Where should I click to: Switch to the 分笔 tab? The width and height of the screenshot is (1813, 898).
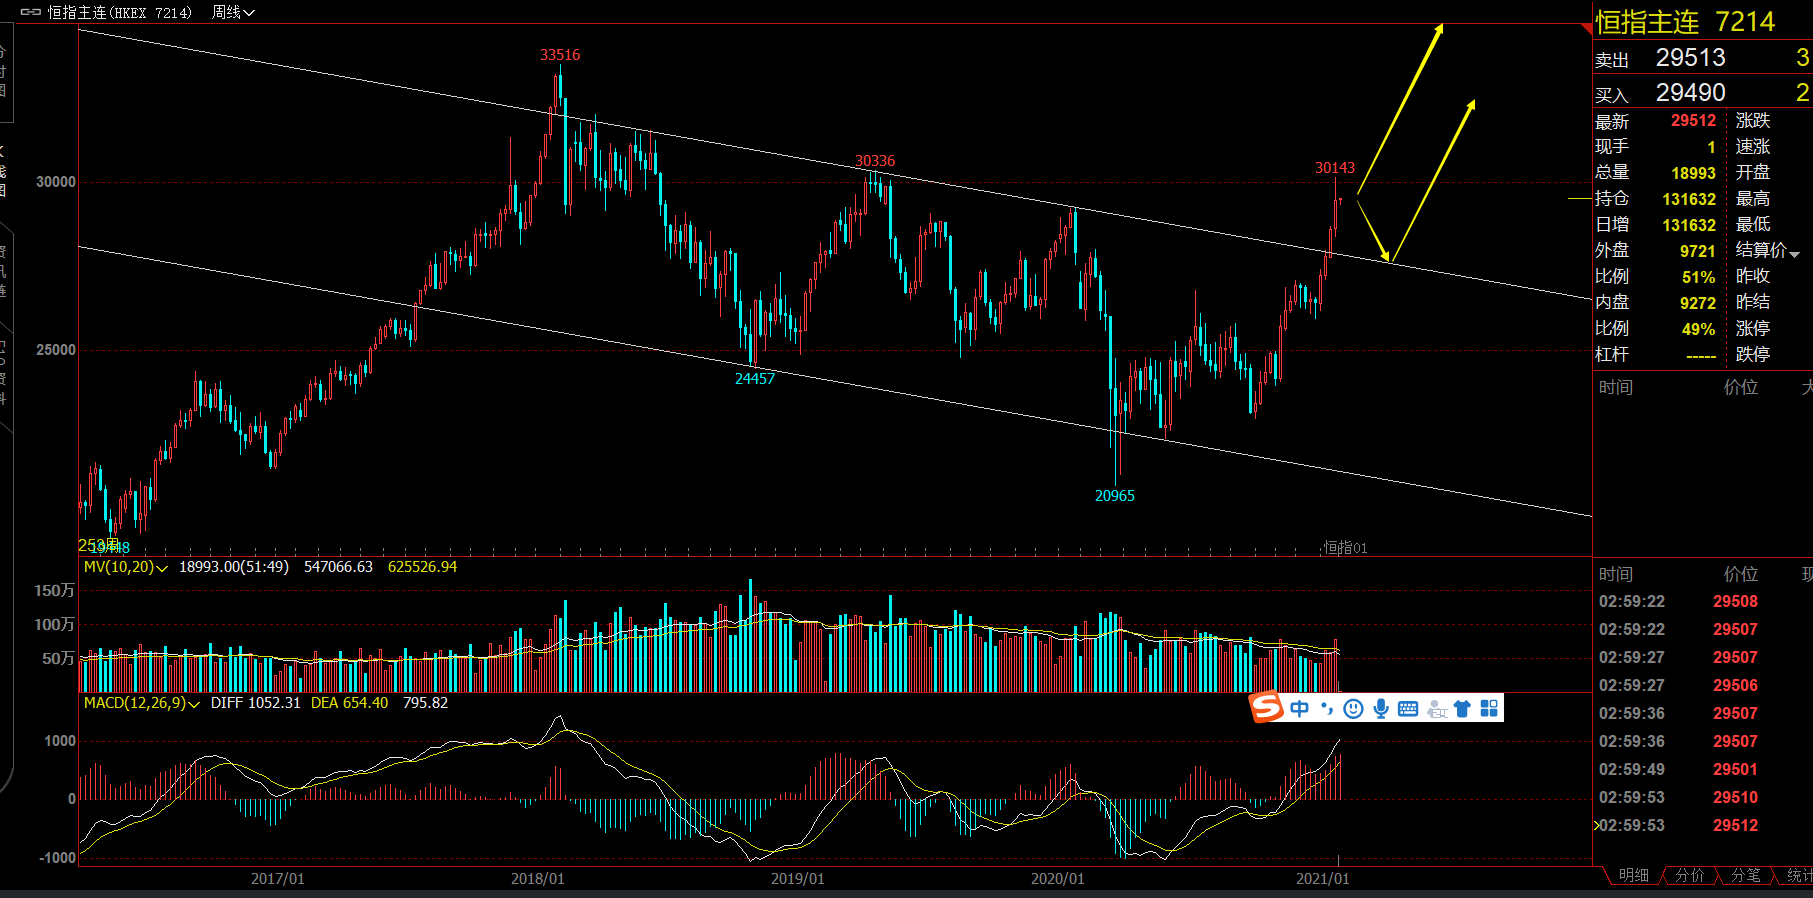1745,875
